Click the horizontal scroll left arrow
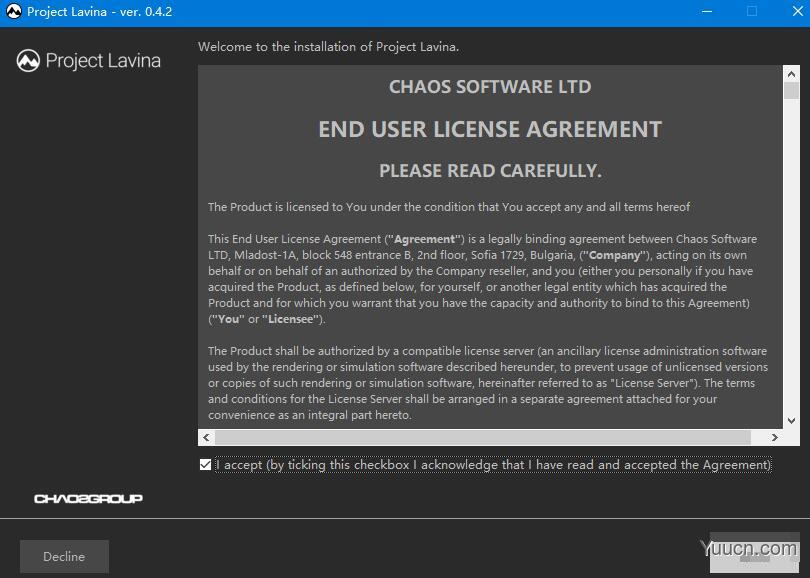The height and width of the screenshot is (578, 810). 207,438
